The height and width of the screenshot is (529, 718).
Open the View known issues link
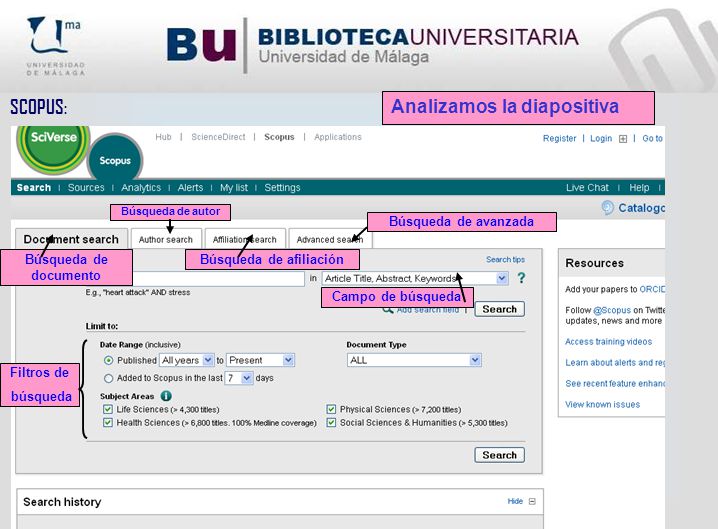point(602,404)
